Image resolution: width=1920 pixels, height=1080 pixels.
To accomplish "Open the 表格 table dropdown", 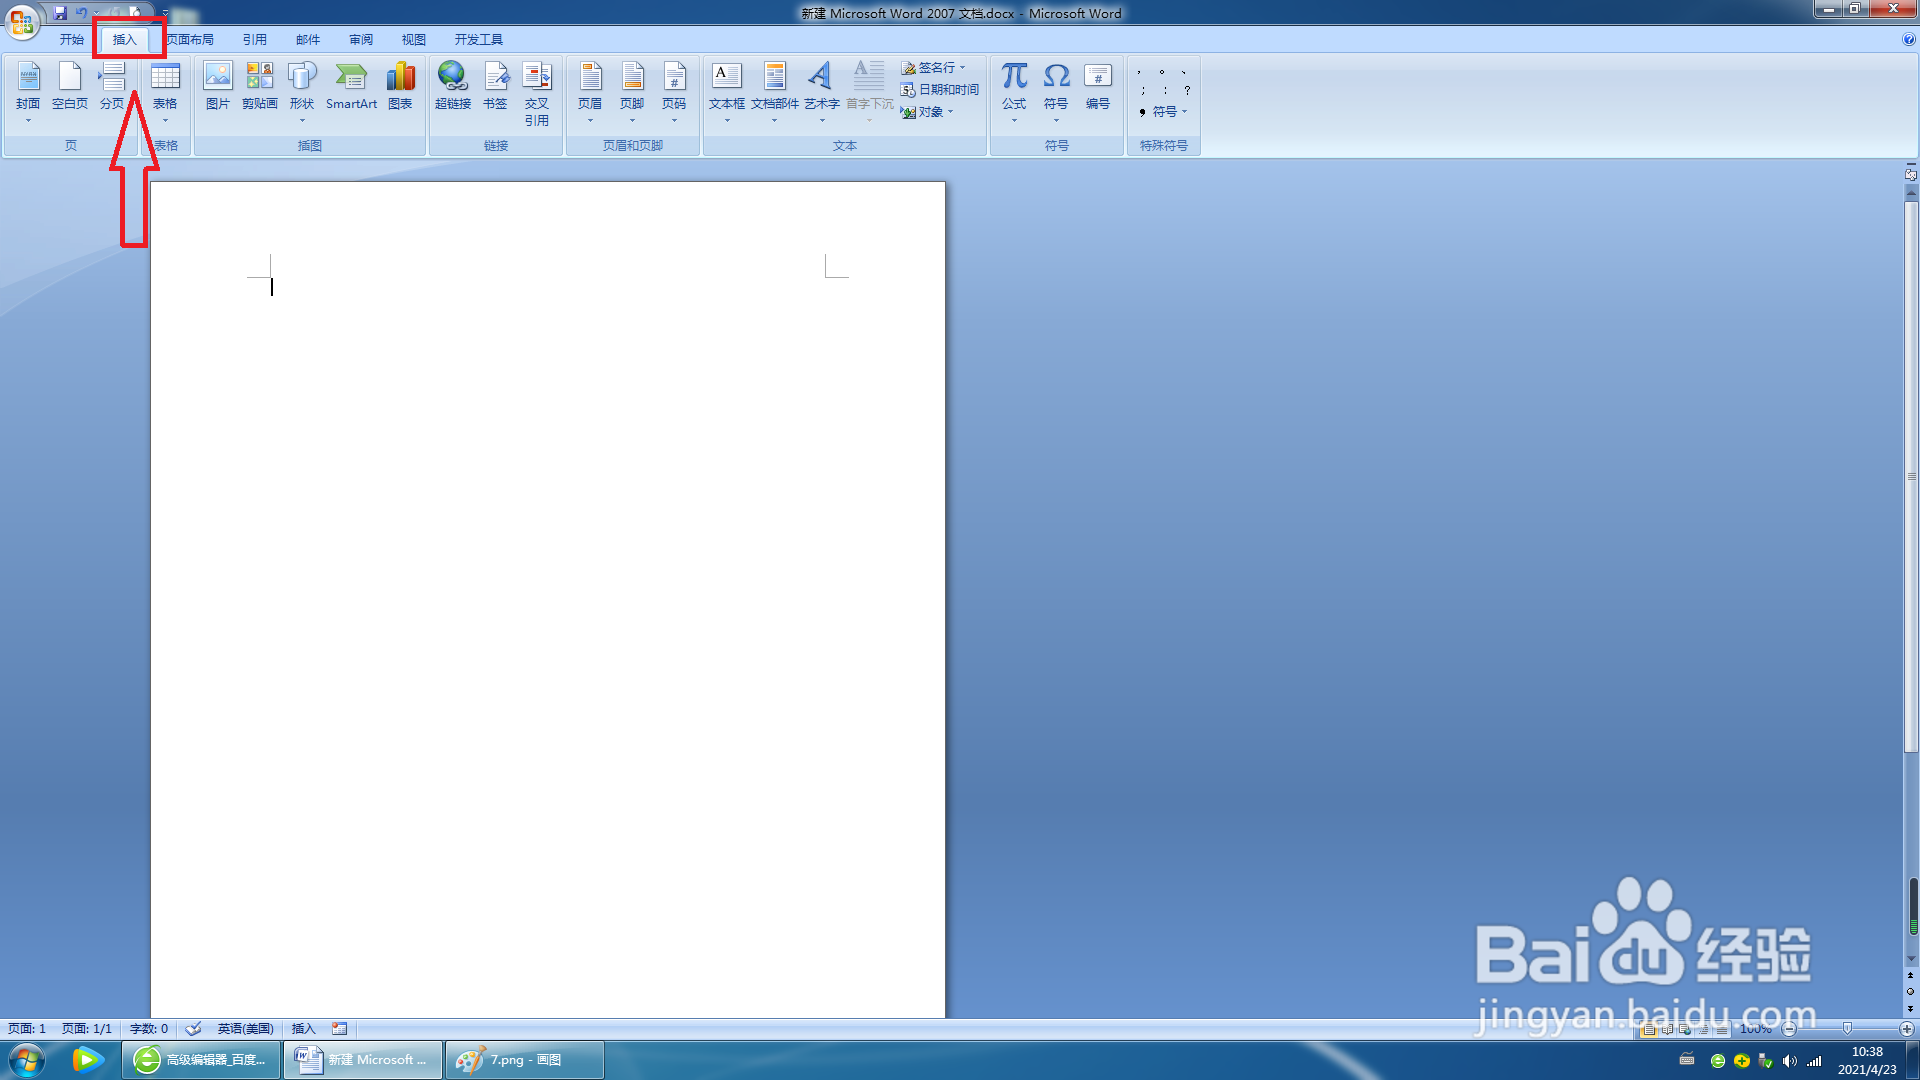I will click(165, 92).
